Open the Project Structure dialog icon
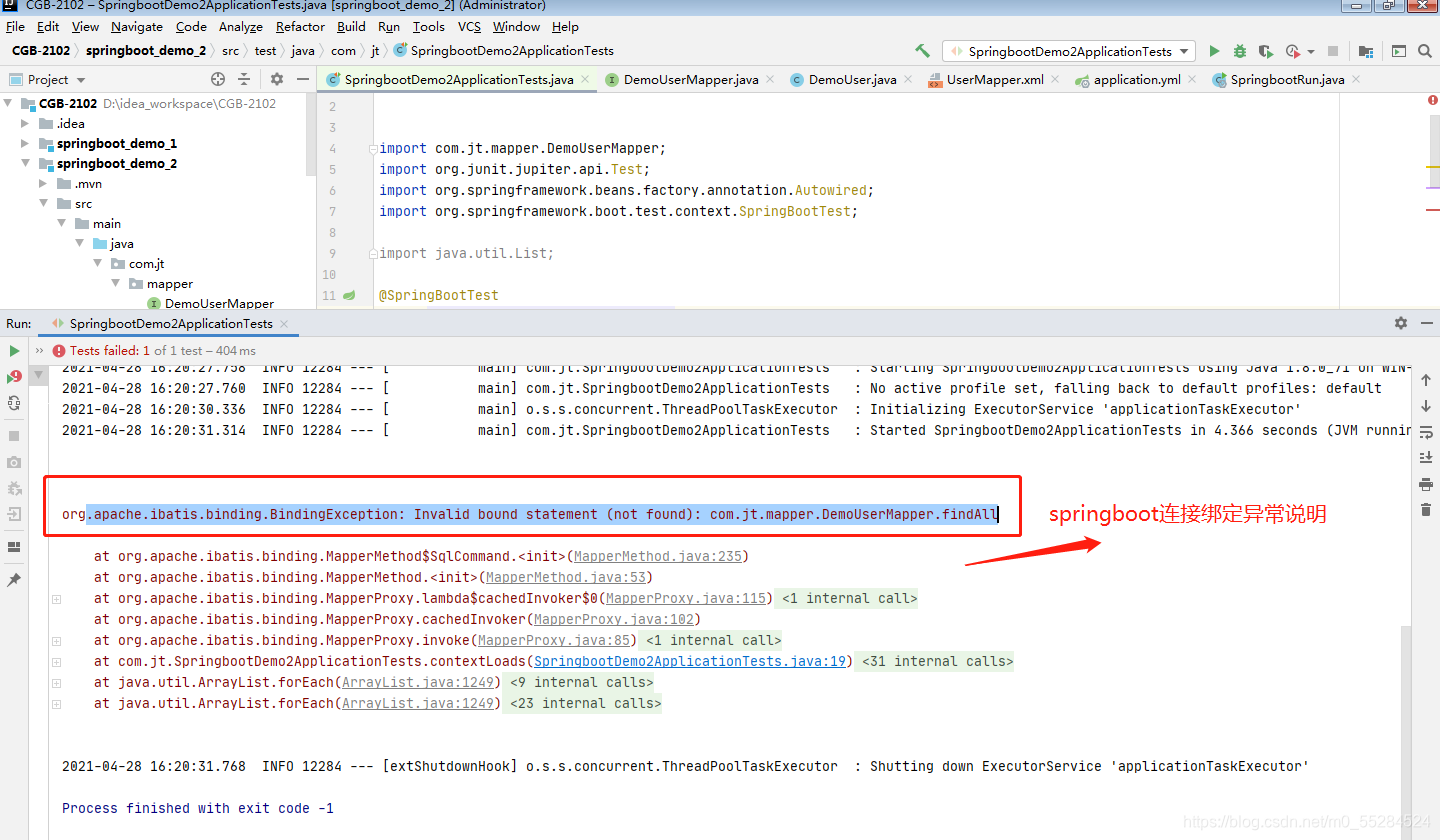1440x840 pixels. pyautogui.click(x=1366, y=51)
